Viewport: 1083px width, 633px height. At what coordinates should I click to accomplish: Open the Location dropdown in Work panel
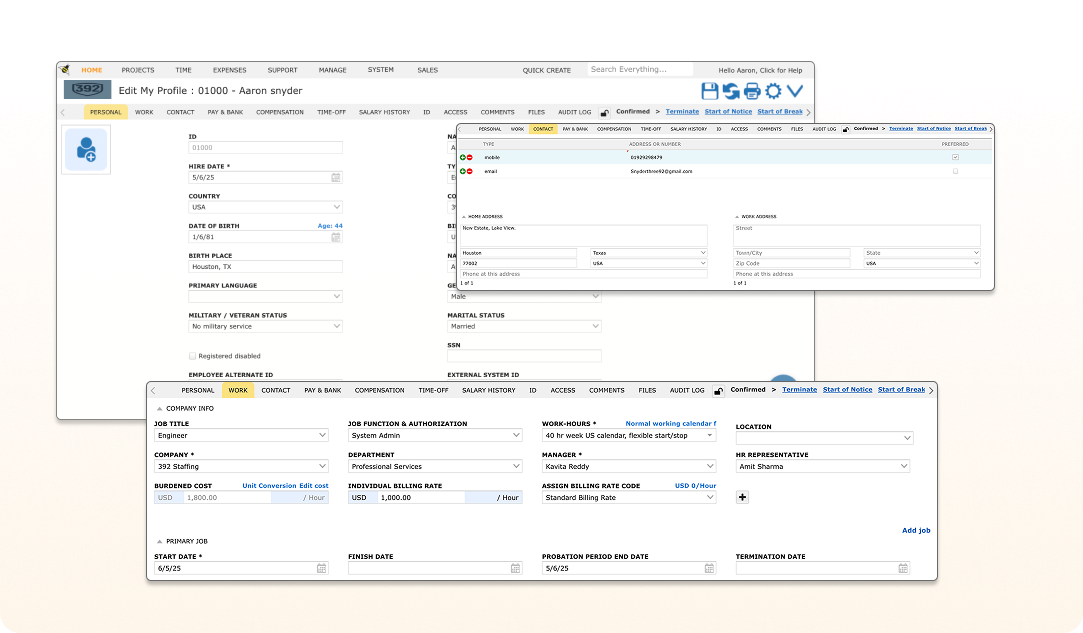pos(825,438)
